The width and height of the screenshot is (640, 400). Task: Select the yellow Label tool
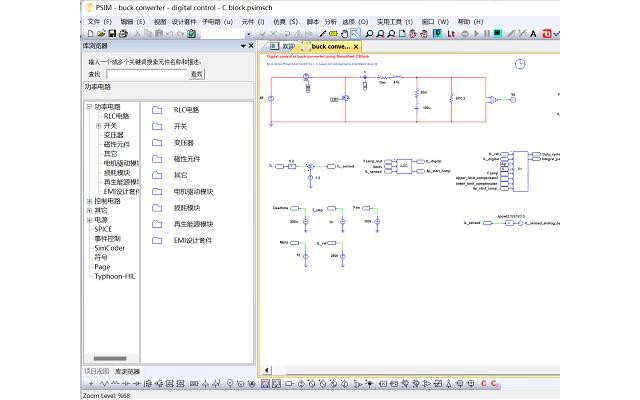click(333, 34)
